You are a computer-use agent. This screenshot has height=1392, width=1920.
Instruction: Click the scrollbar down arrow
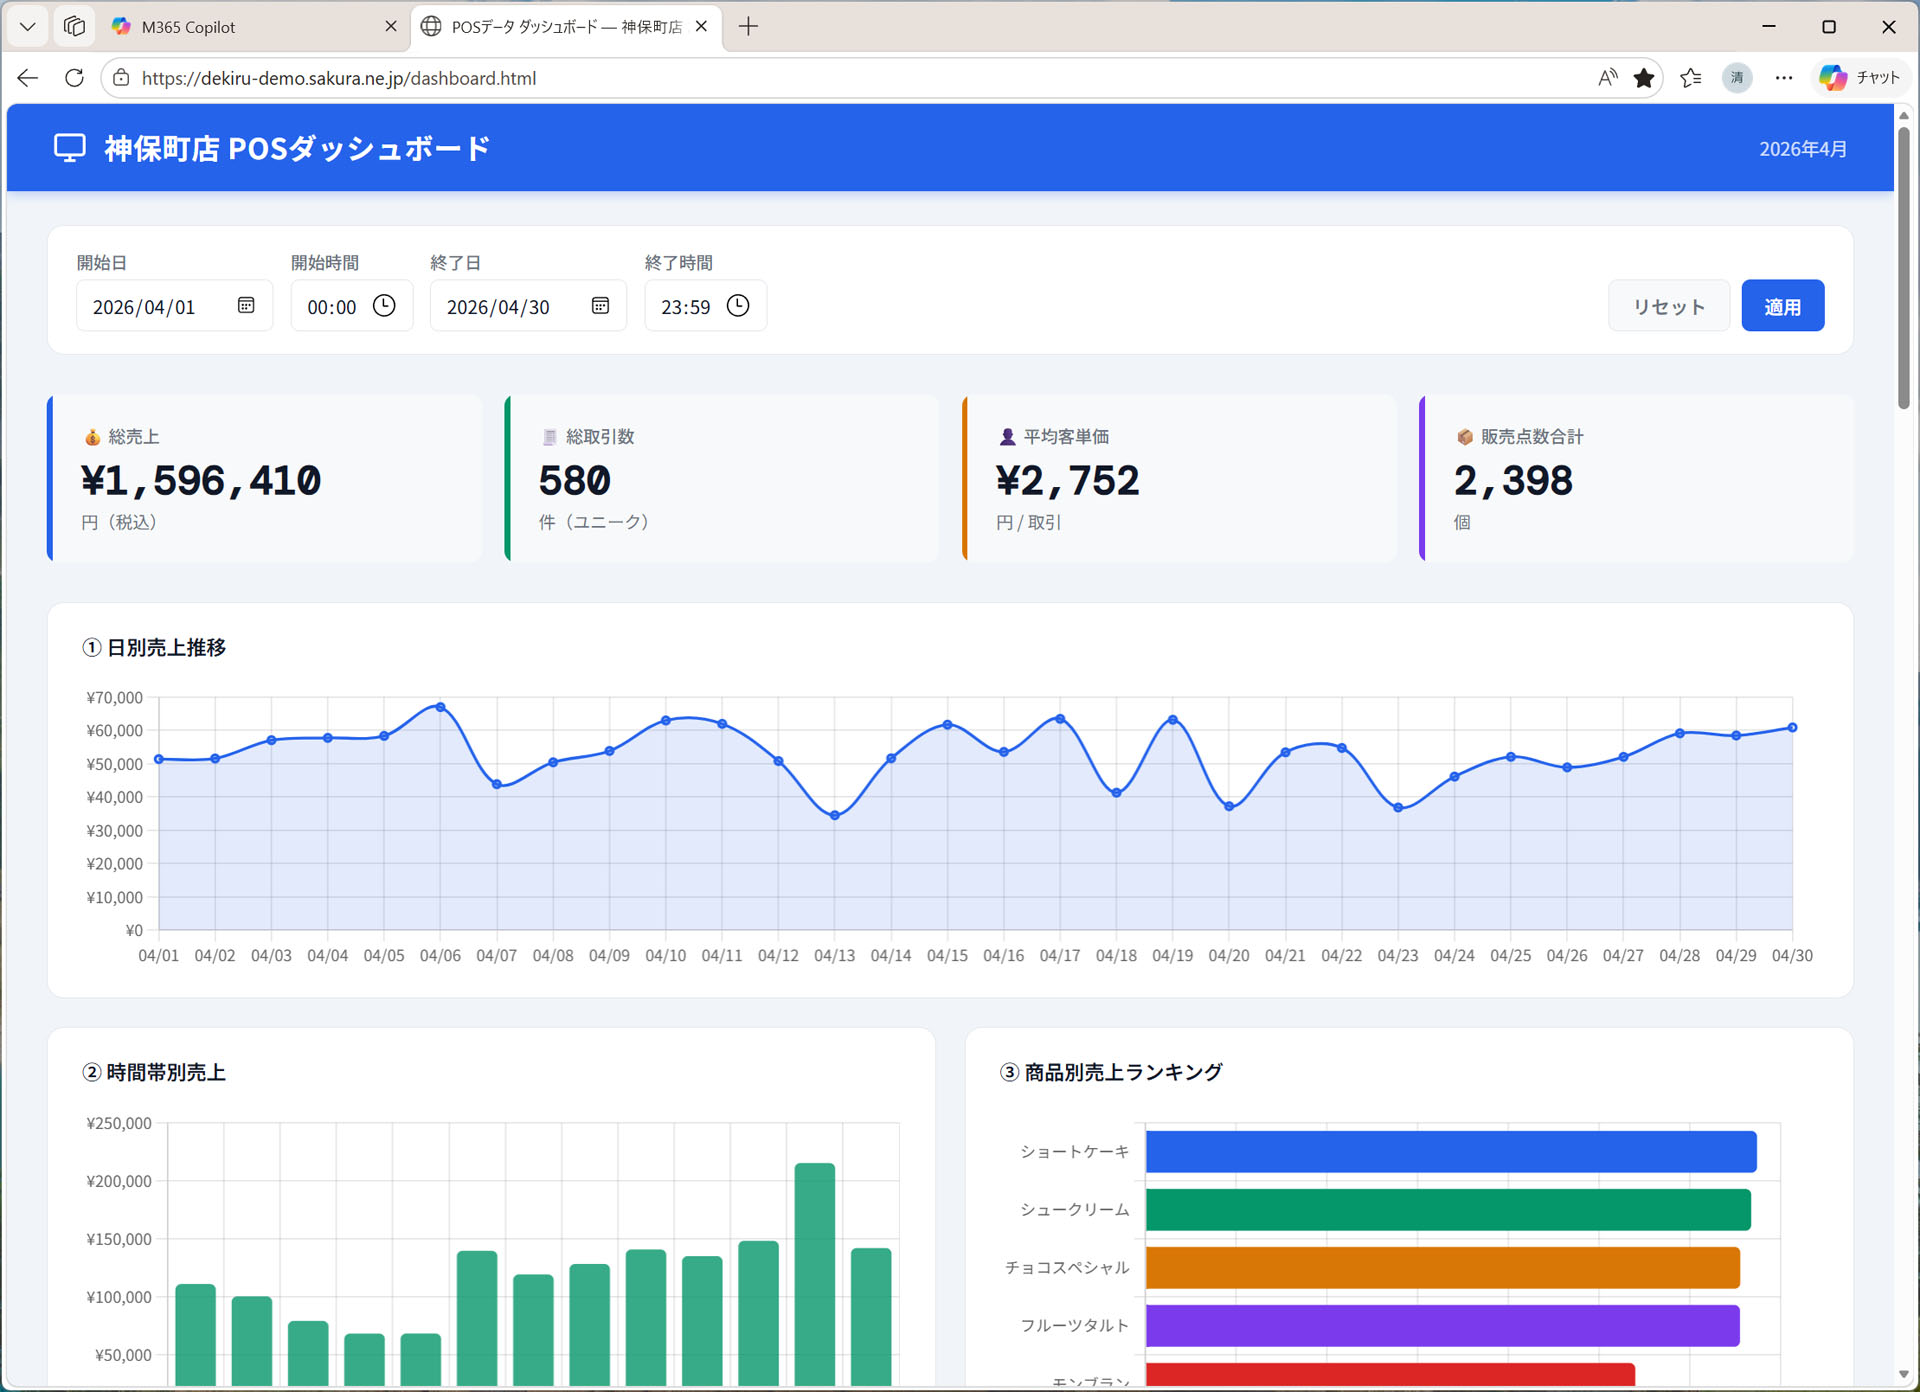pos(1904,1375)
